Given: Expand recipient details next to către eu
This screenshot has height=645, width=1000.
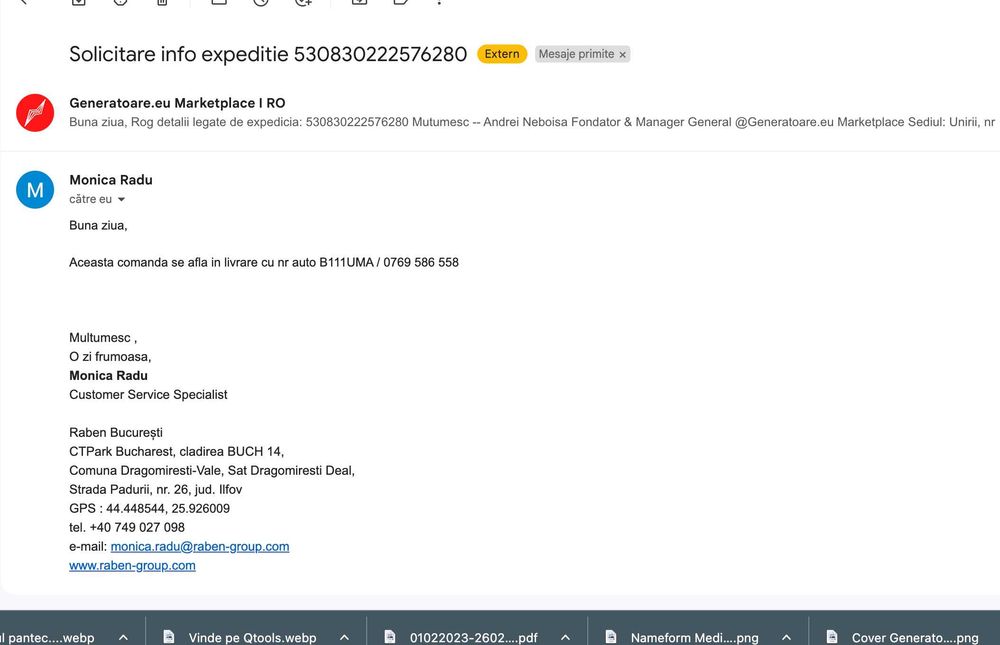Looking at the screenshot, I should [121, 200].
